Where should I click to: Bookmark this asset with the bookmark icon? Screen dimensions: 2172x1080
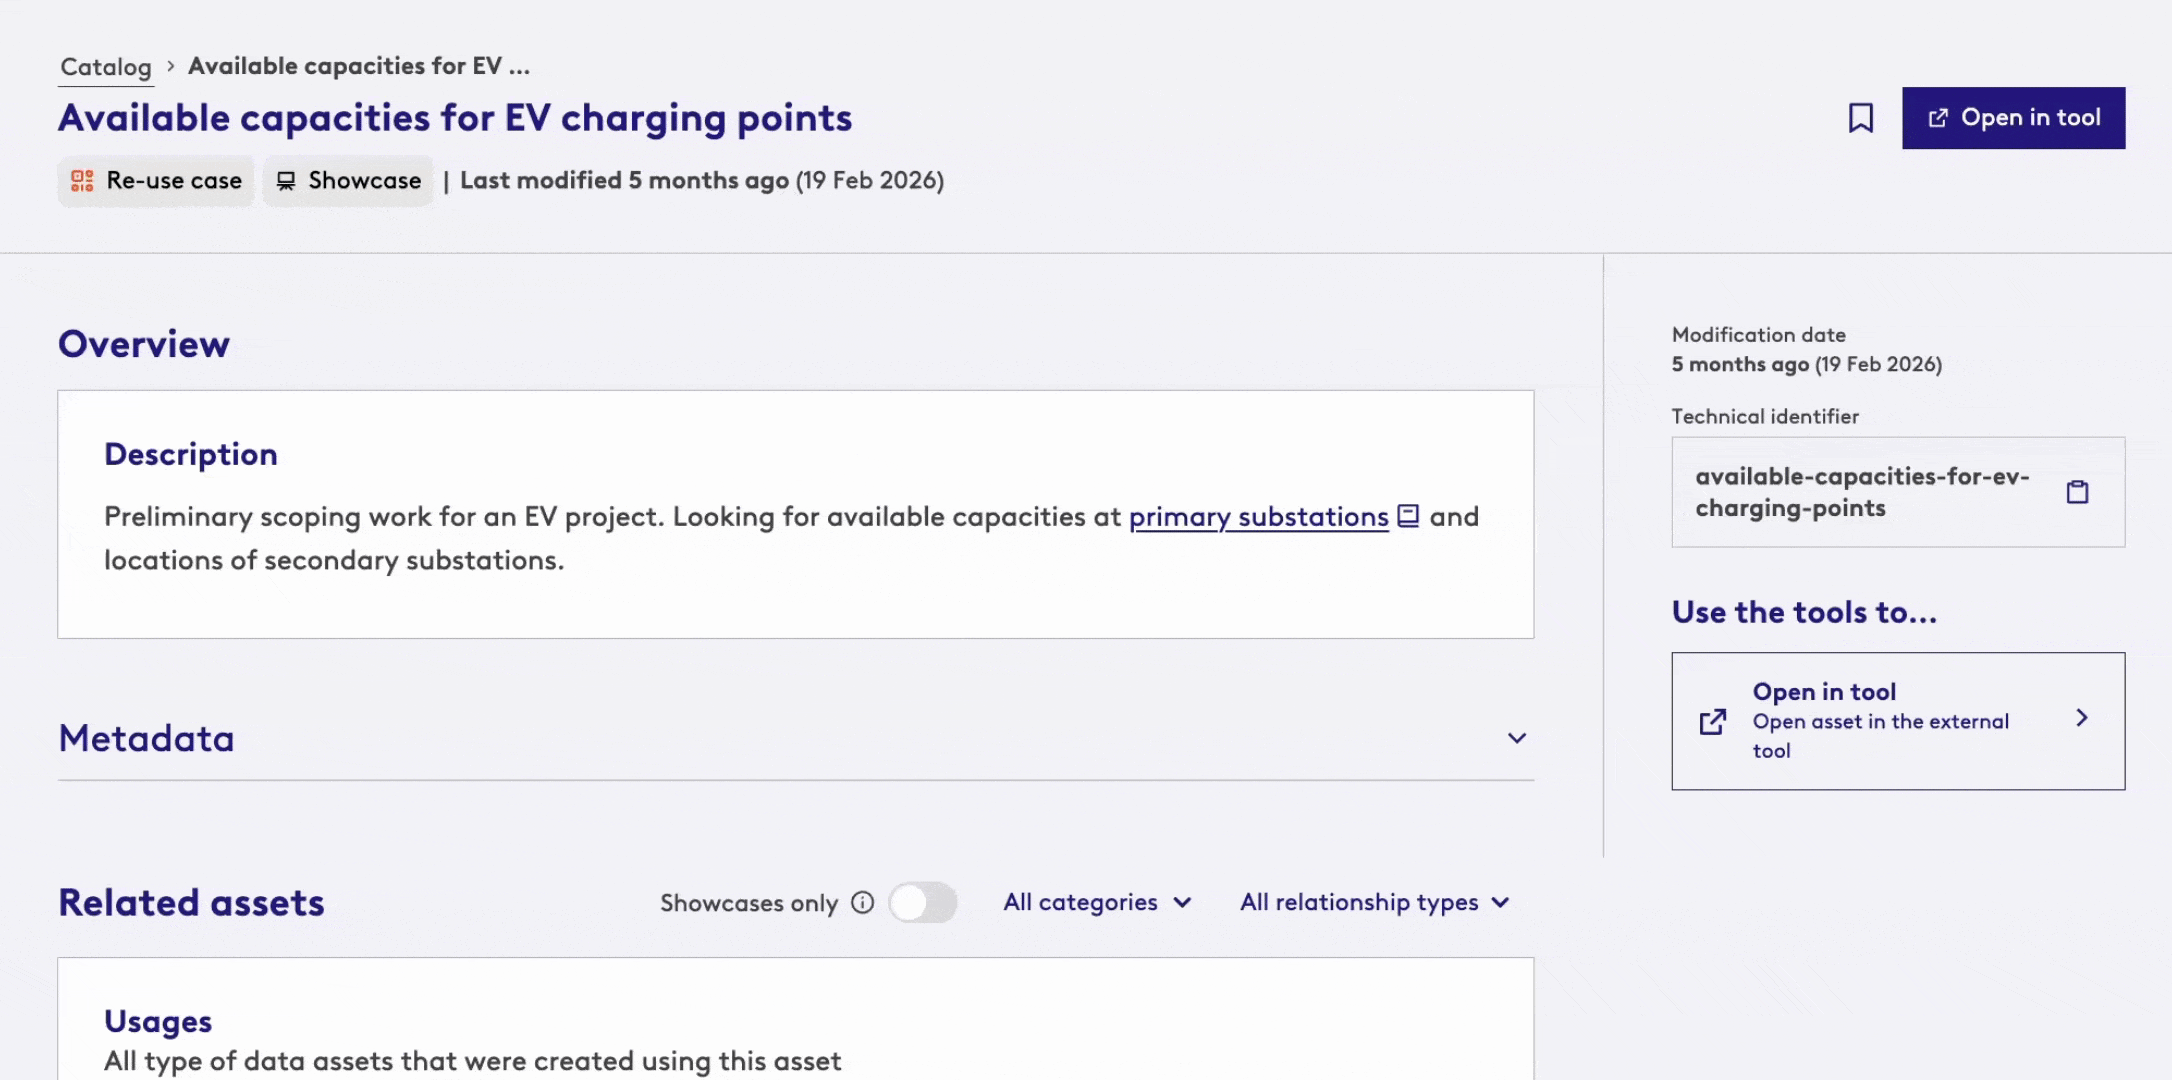pyautogui.click(x=1860, y=118)
